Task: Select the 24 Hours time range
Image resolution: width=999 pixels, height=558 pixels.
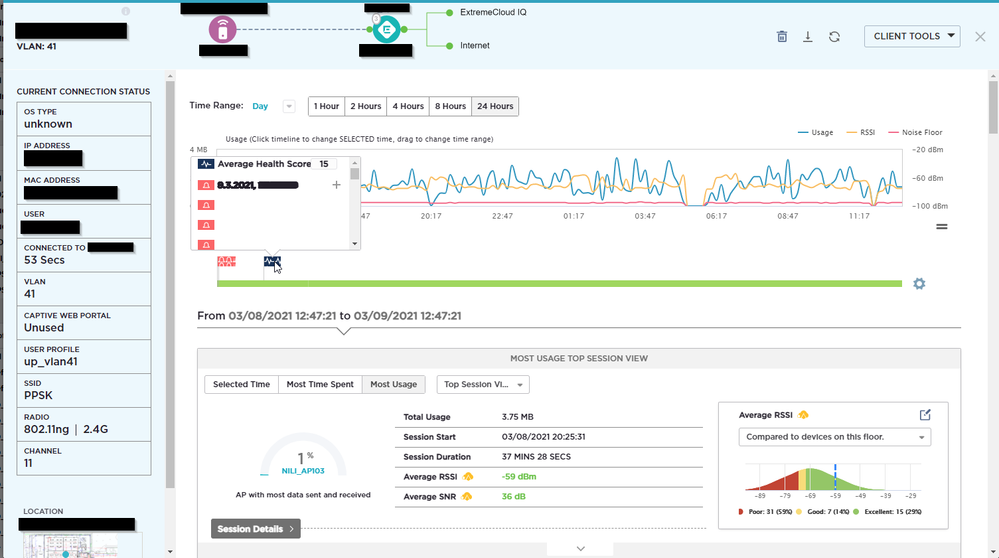Action: pyautogui.click(x=495, y=106)
